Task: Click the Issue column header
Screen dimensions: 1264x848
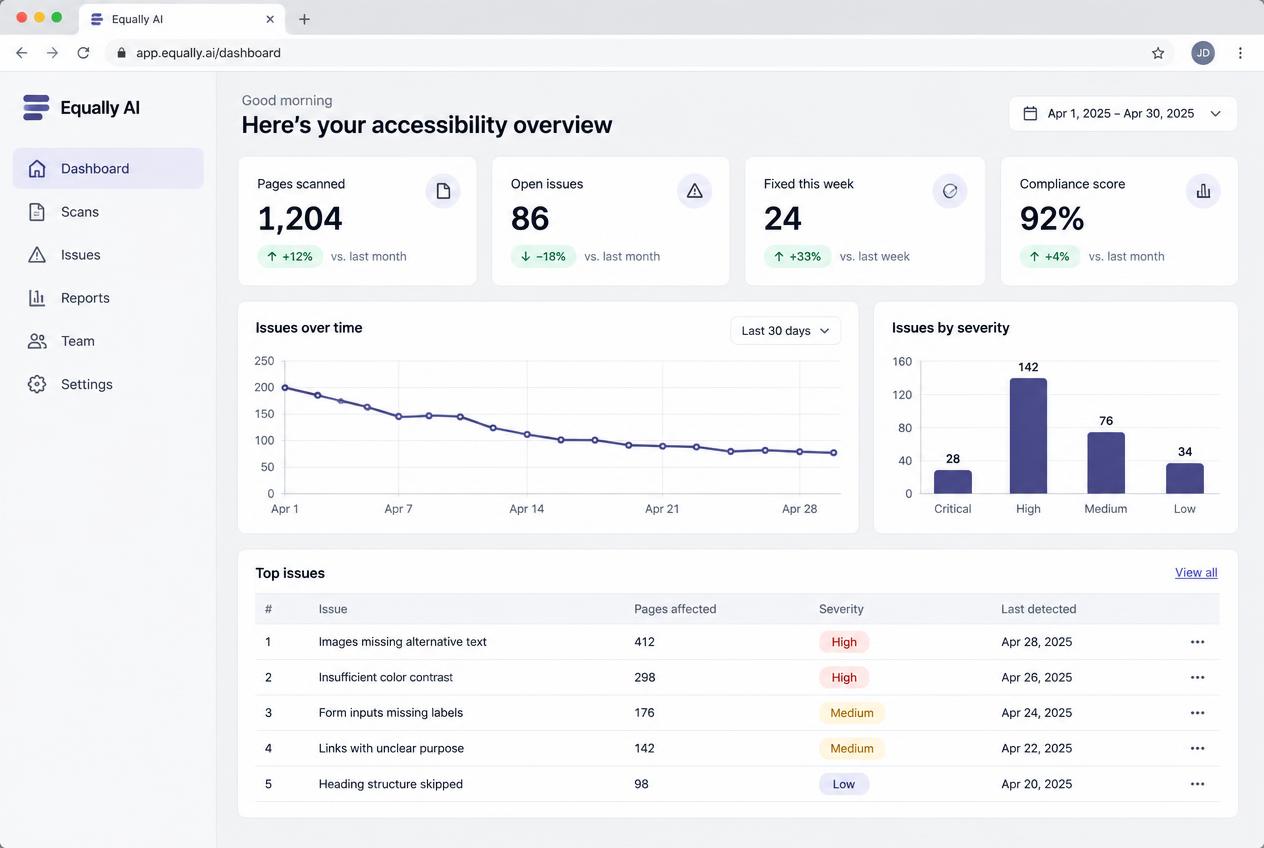Action: click(x=333, y=609)
